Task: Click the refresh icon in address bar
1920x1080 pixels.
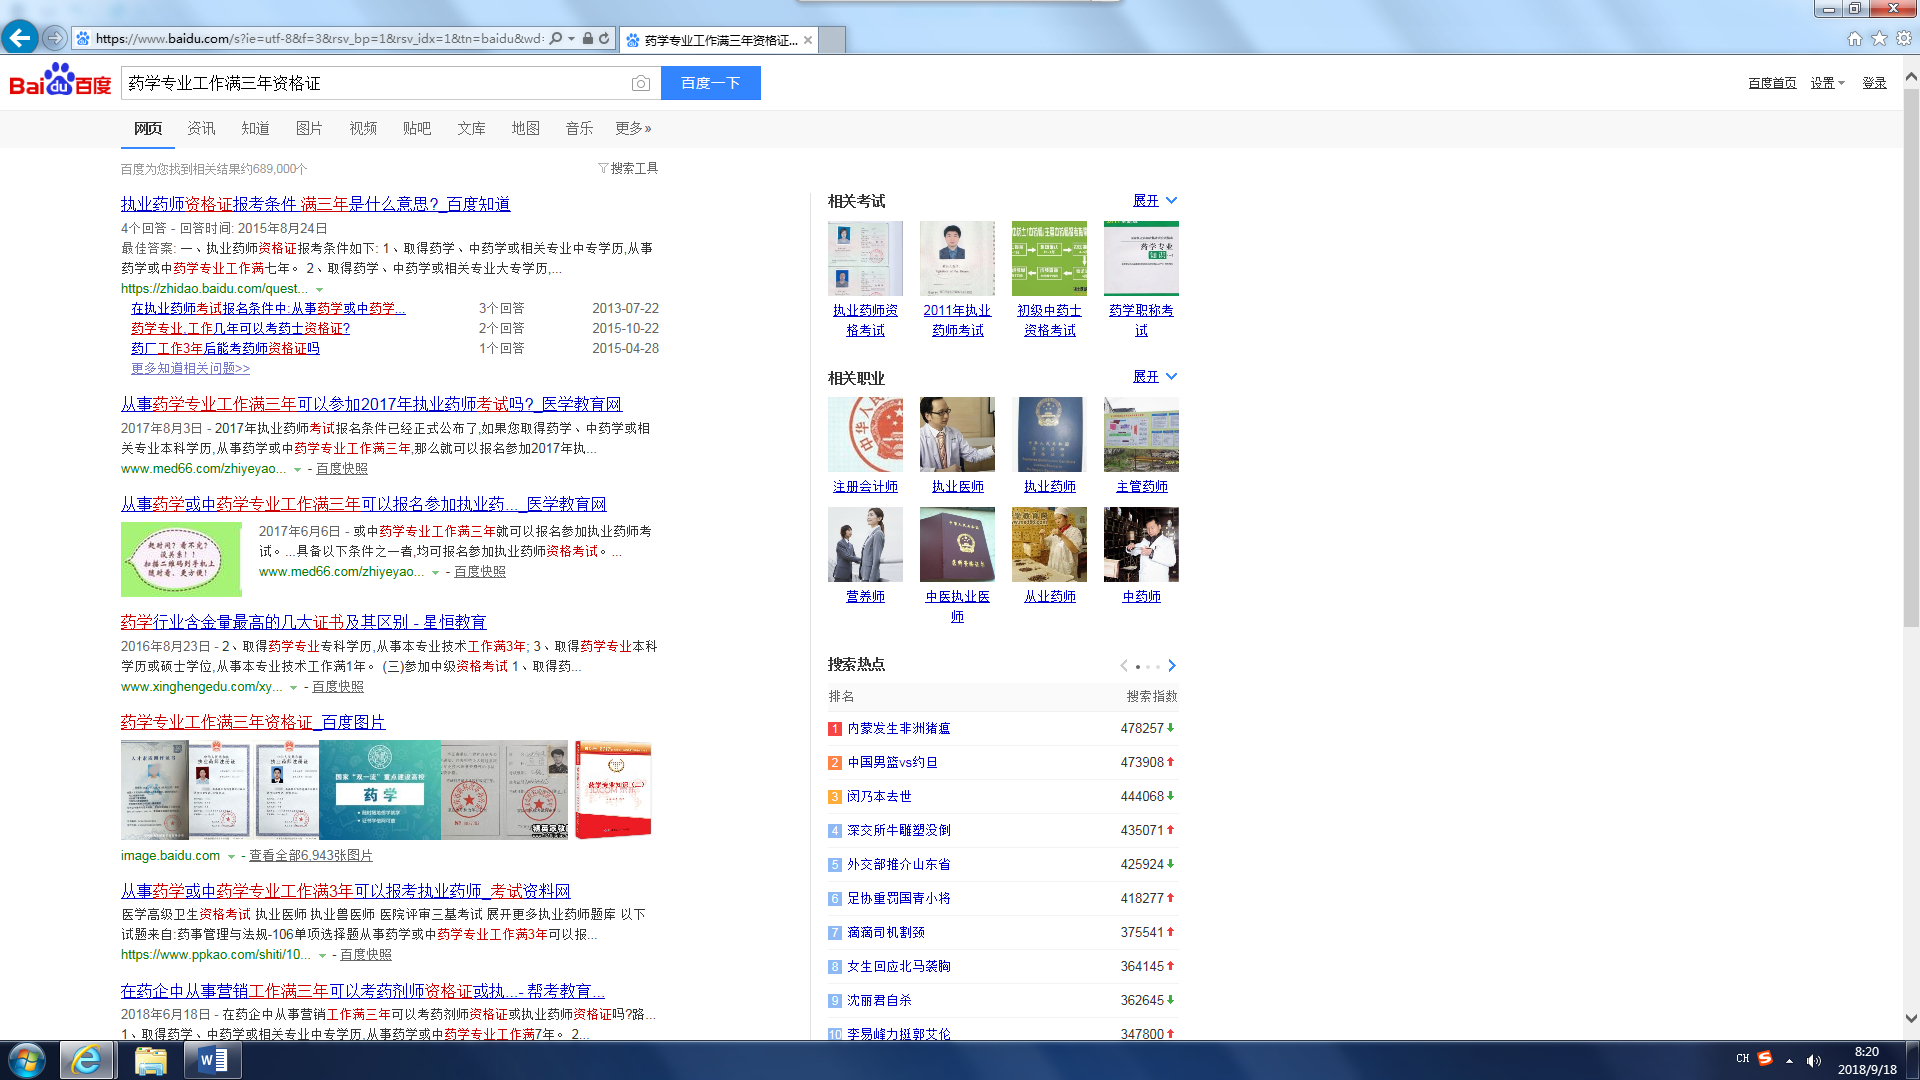Action: pos(604,39)
